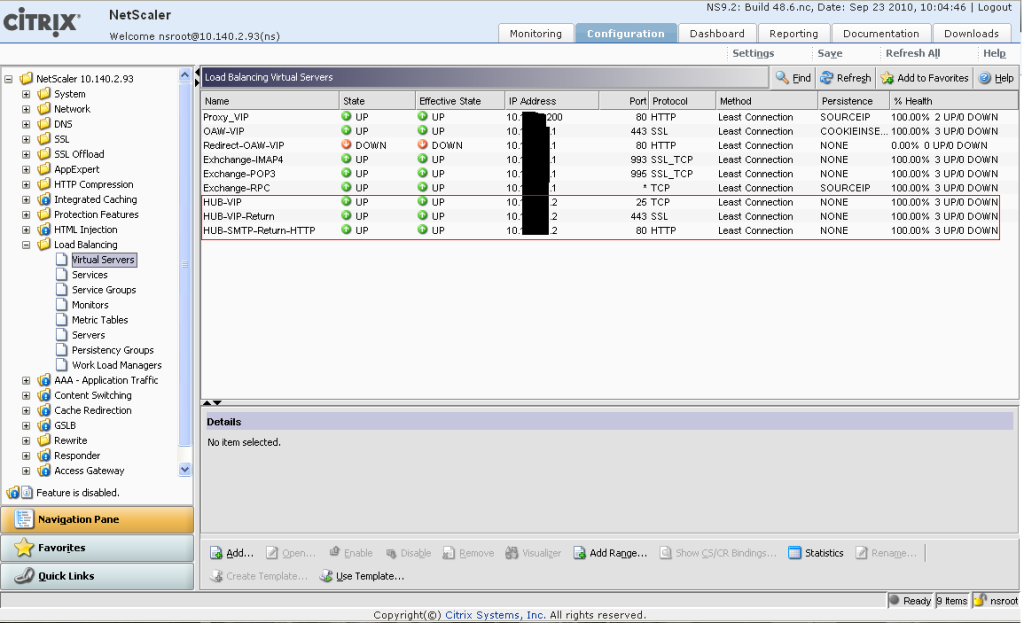This screenshot has height=623, width=1024.
Task: Open Work Load Managers tree item
Action: 116,365
